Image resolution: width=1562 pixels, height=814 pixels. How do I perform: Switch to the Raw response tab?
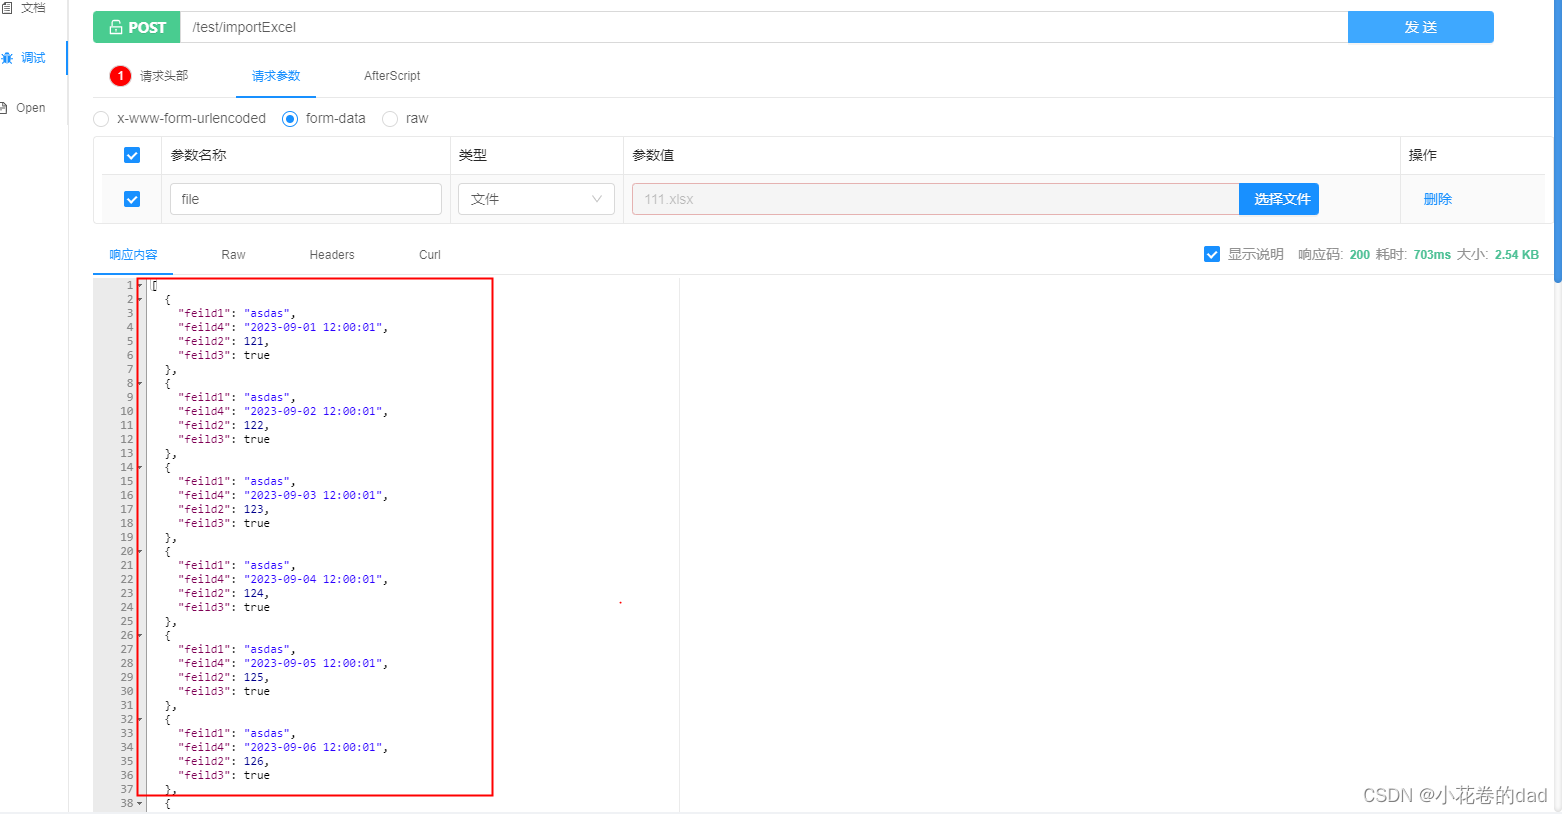tap(233, 255)
